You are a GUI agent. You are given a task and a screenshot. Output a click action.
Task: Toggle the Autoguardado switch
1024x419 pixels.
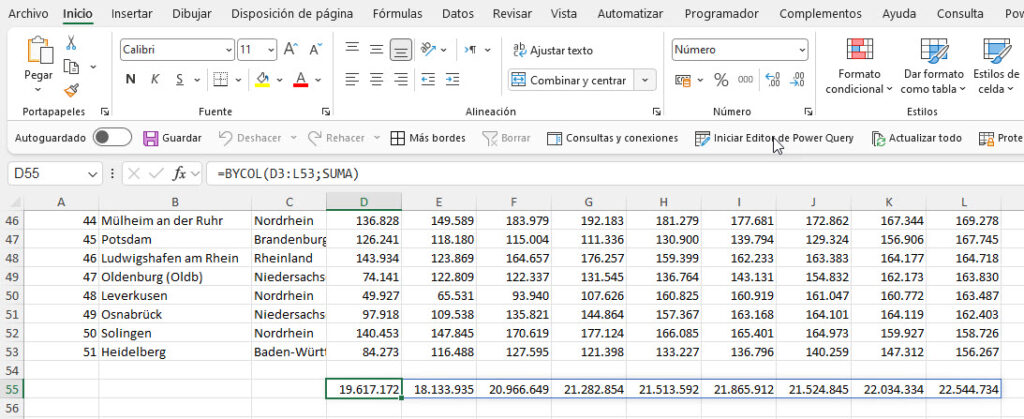pyautogui.click(x=112, y=138)
